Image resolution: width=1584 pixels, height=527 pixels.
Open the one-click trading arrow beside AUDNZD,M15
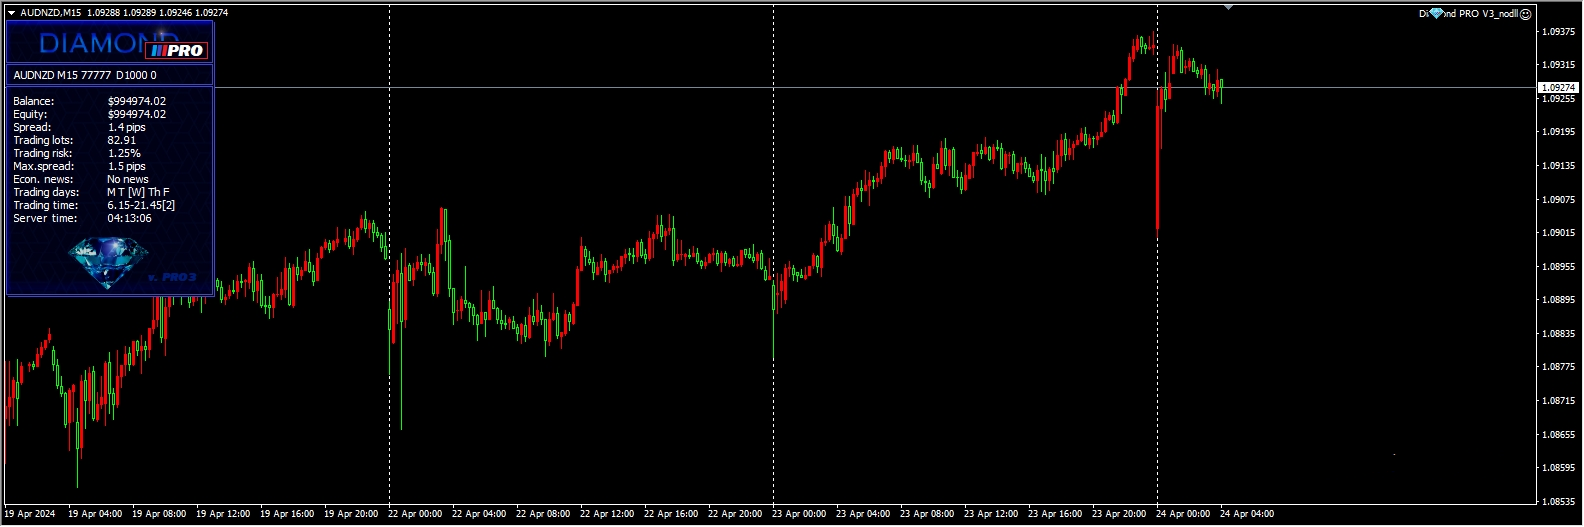(11, 13)
